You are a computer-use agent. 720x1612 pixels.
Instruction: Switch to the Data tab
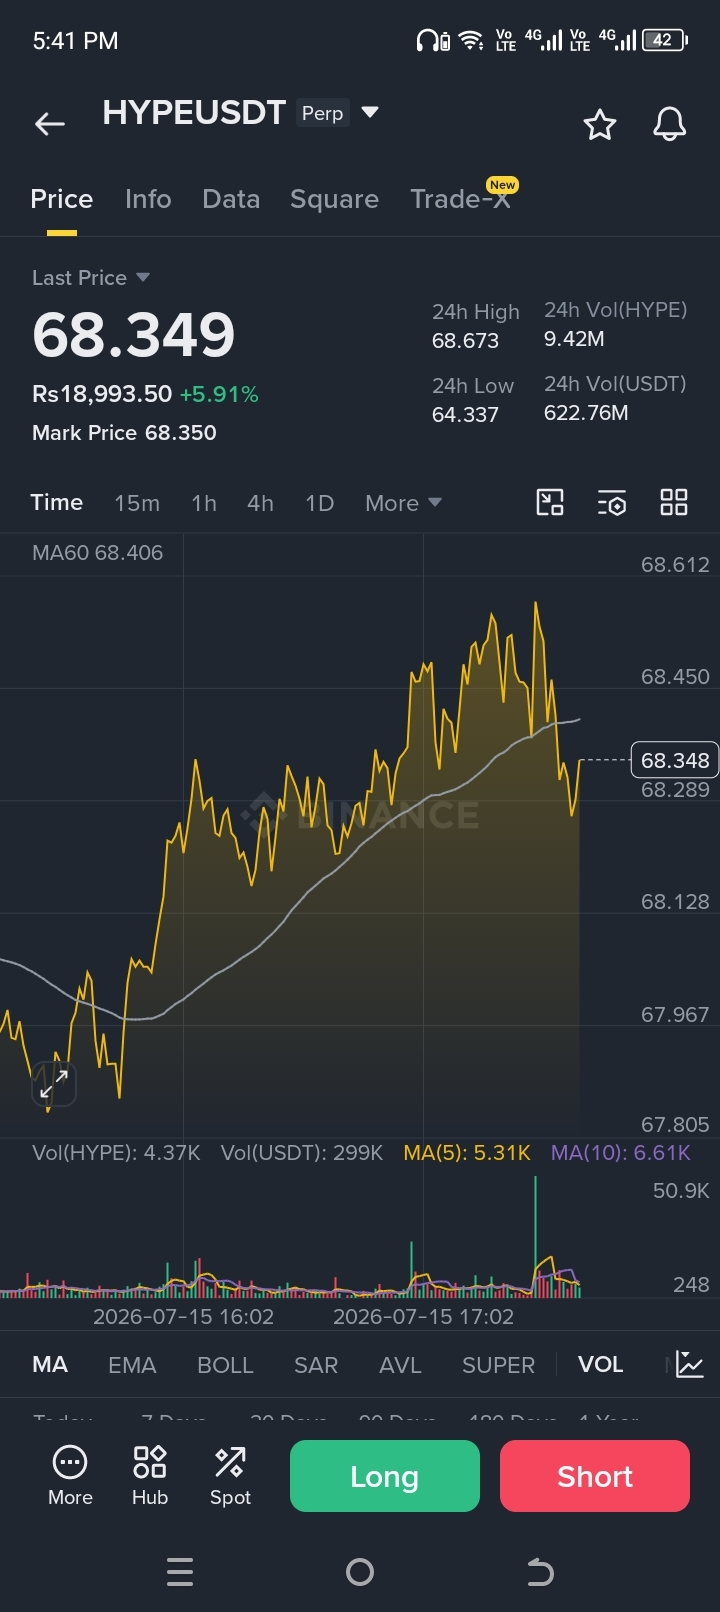(x=231, y=199)
